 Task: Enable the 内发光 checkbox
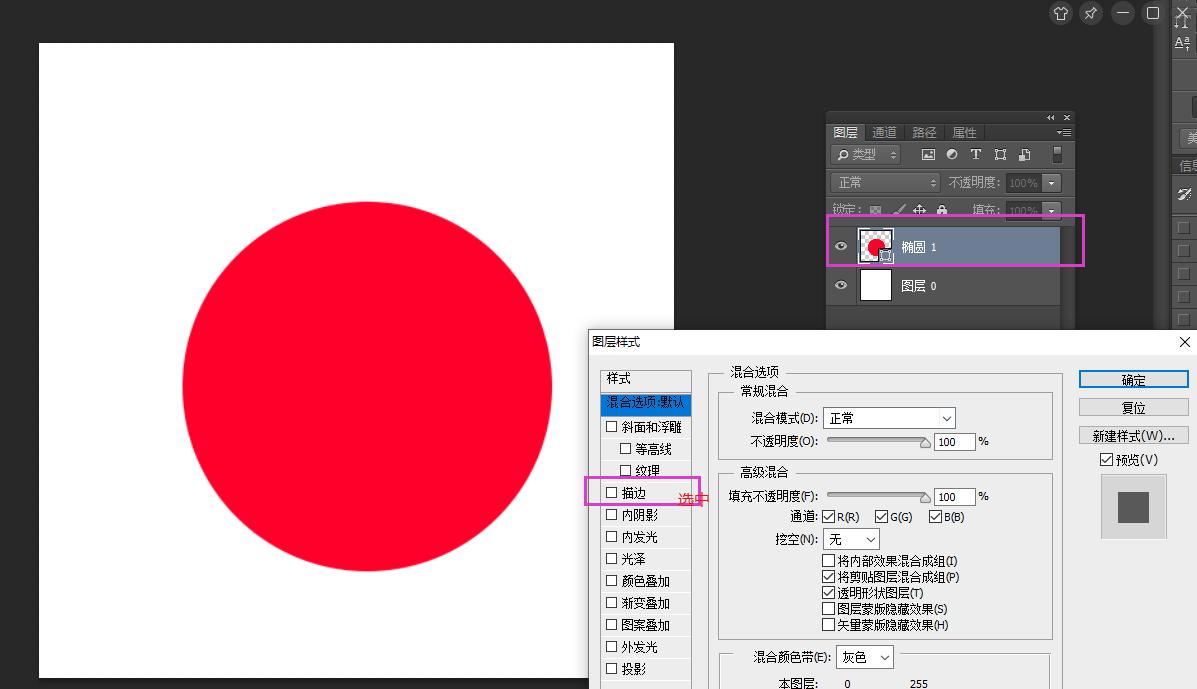[611, 537]
